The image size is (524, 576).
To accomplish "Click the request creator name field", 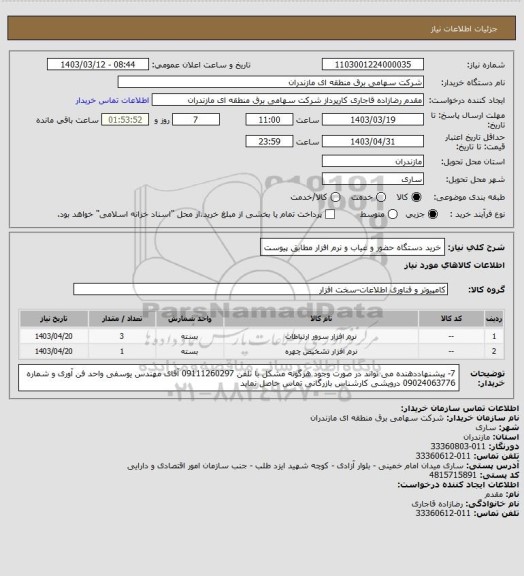I will [288, 100].
